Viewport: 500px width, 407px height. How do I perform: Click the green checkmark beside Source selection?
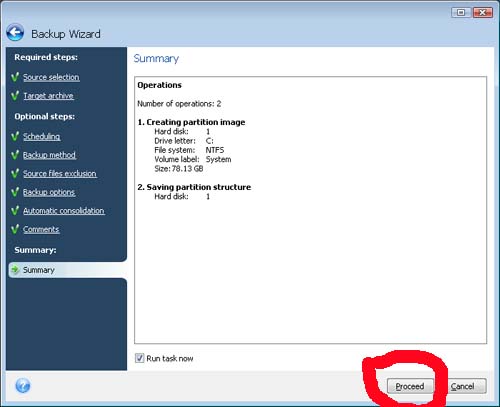tap(15, 77)
